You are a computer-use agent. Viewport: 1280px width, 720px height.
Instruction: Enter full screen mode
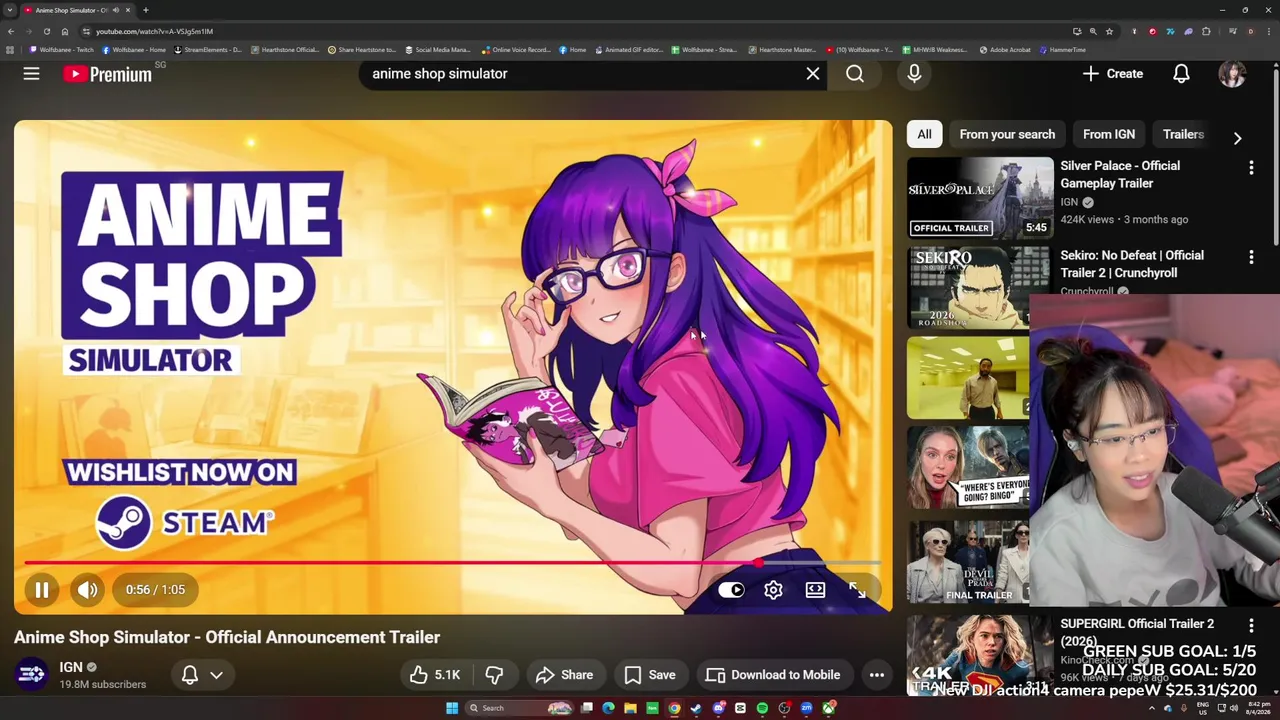click(857, 590)
